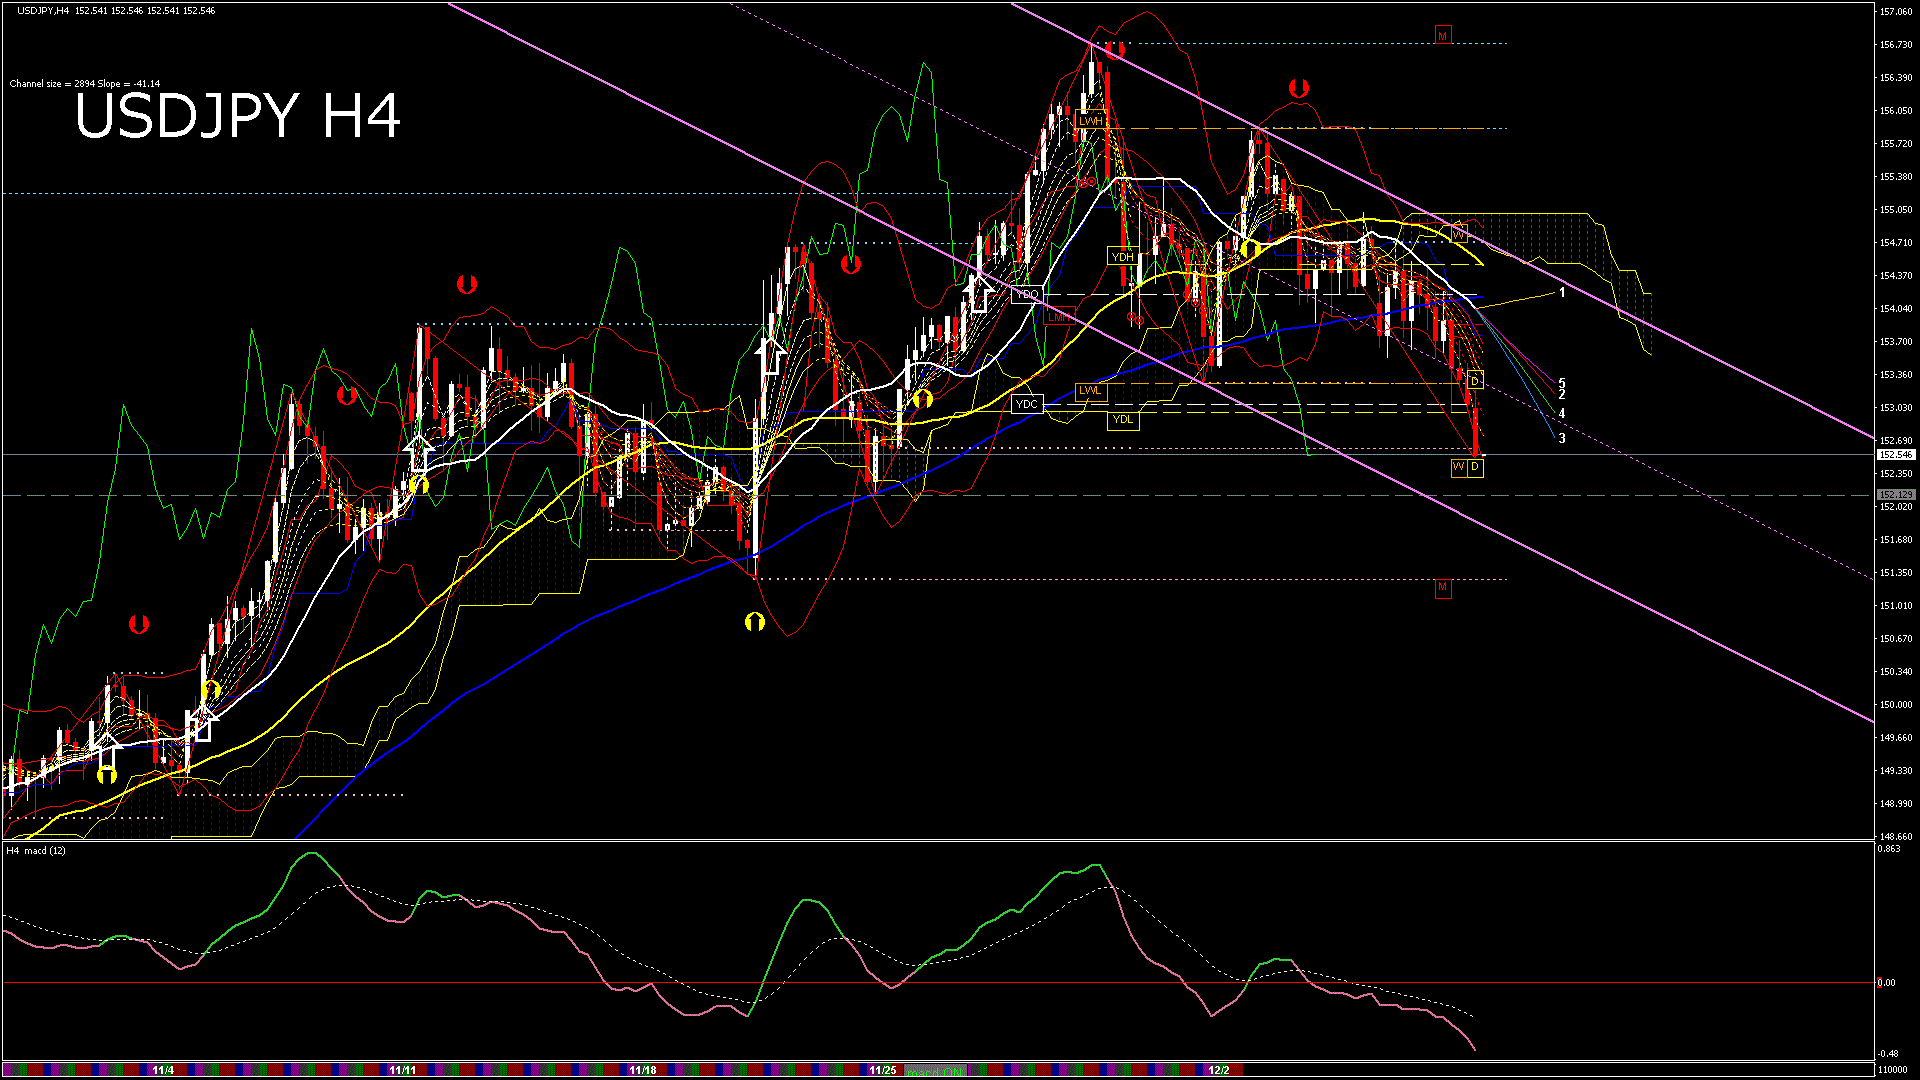Click the LWH last-week-high label
The image size is (1920, 1080).
(1090, 121)
